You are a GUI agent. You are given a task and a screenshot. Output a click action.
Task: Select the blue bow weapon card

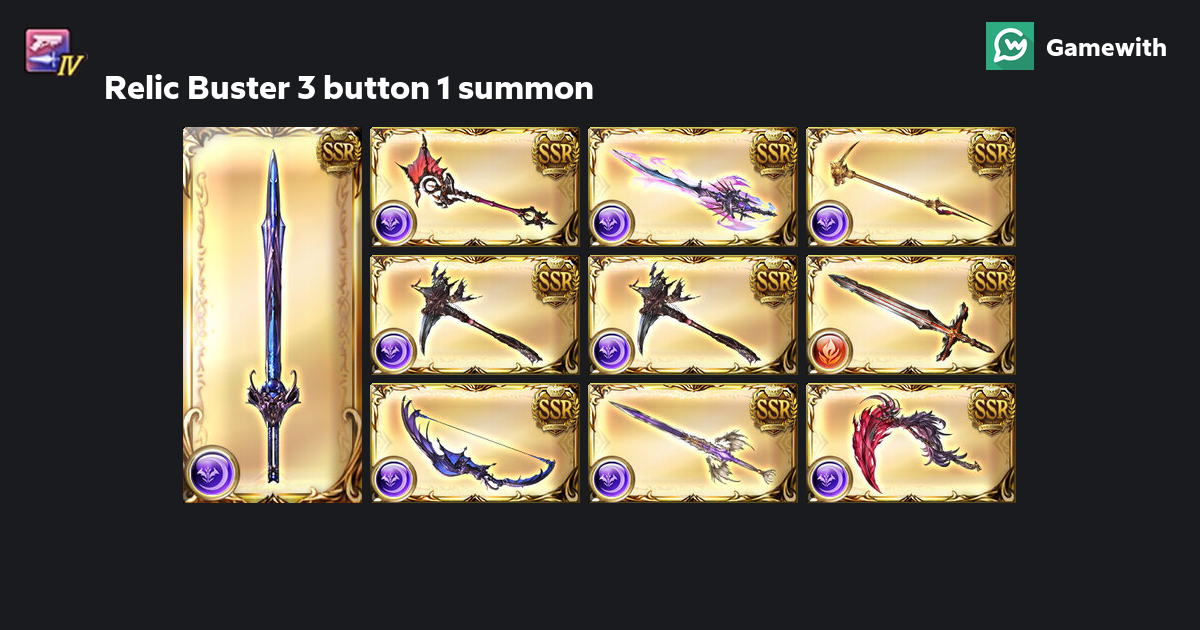click(475, 443)
